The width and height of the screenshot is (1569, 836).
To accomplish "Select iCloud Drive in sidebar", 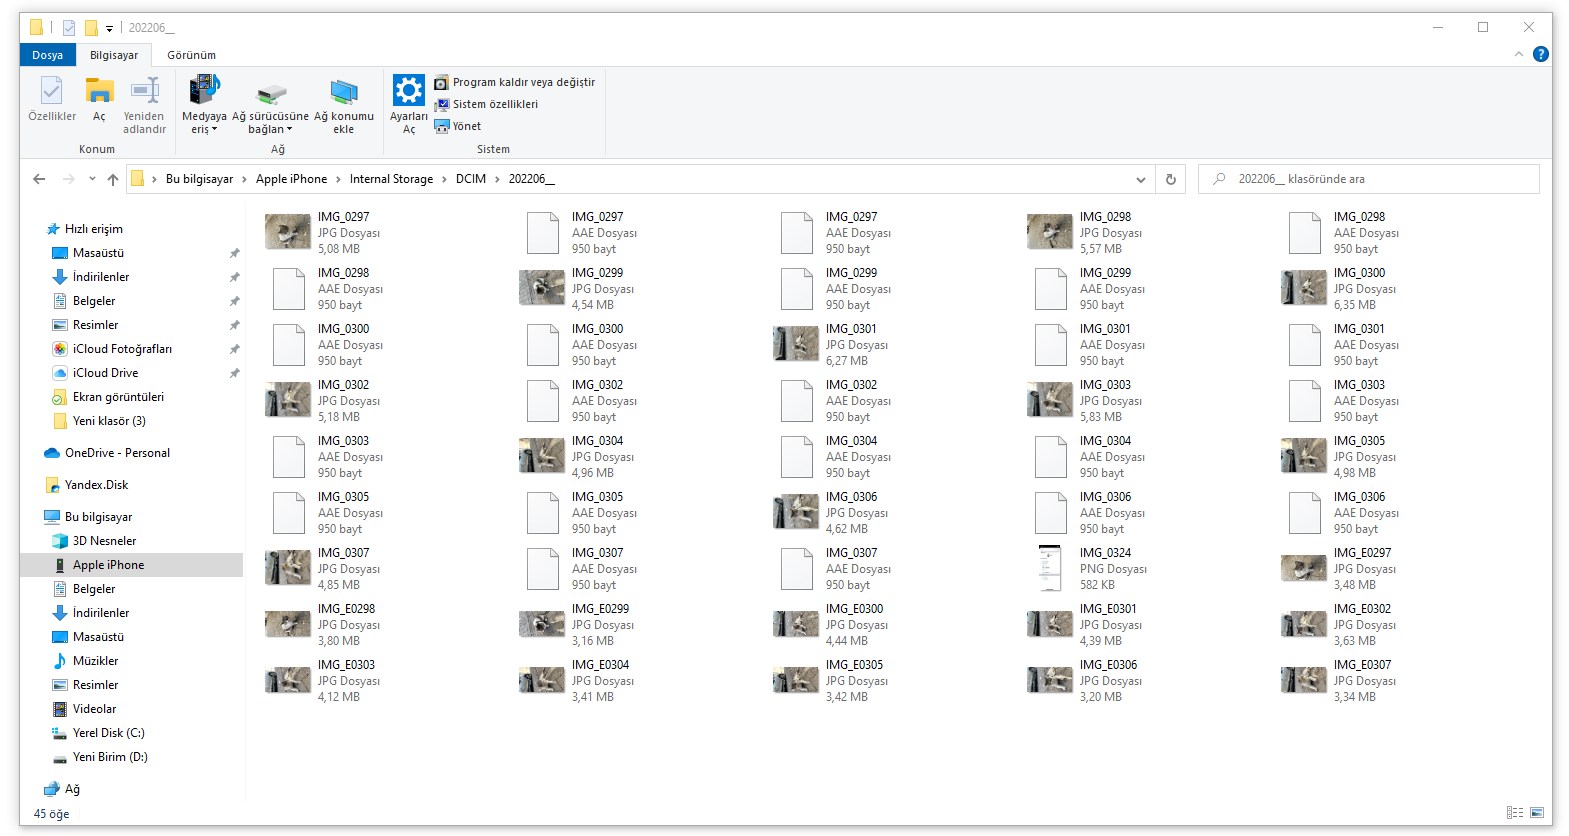I will tap(105, 373).
